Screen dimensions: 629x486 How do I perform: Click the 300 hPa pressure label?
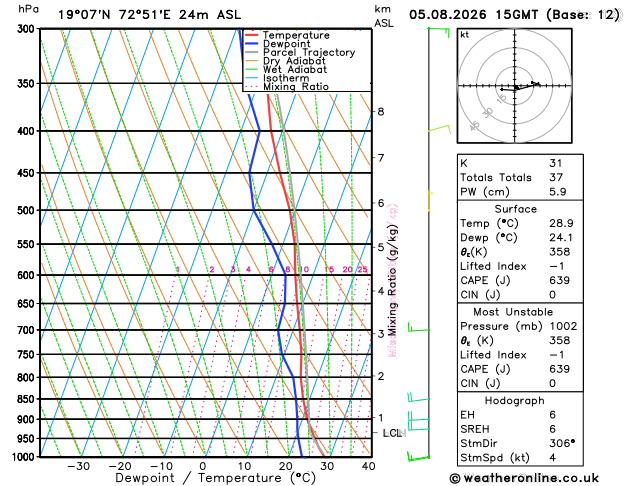(28, 29)
